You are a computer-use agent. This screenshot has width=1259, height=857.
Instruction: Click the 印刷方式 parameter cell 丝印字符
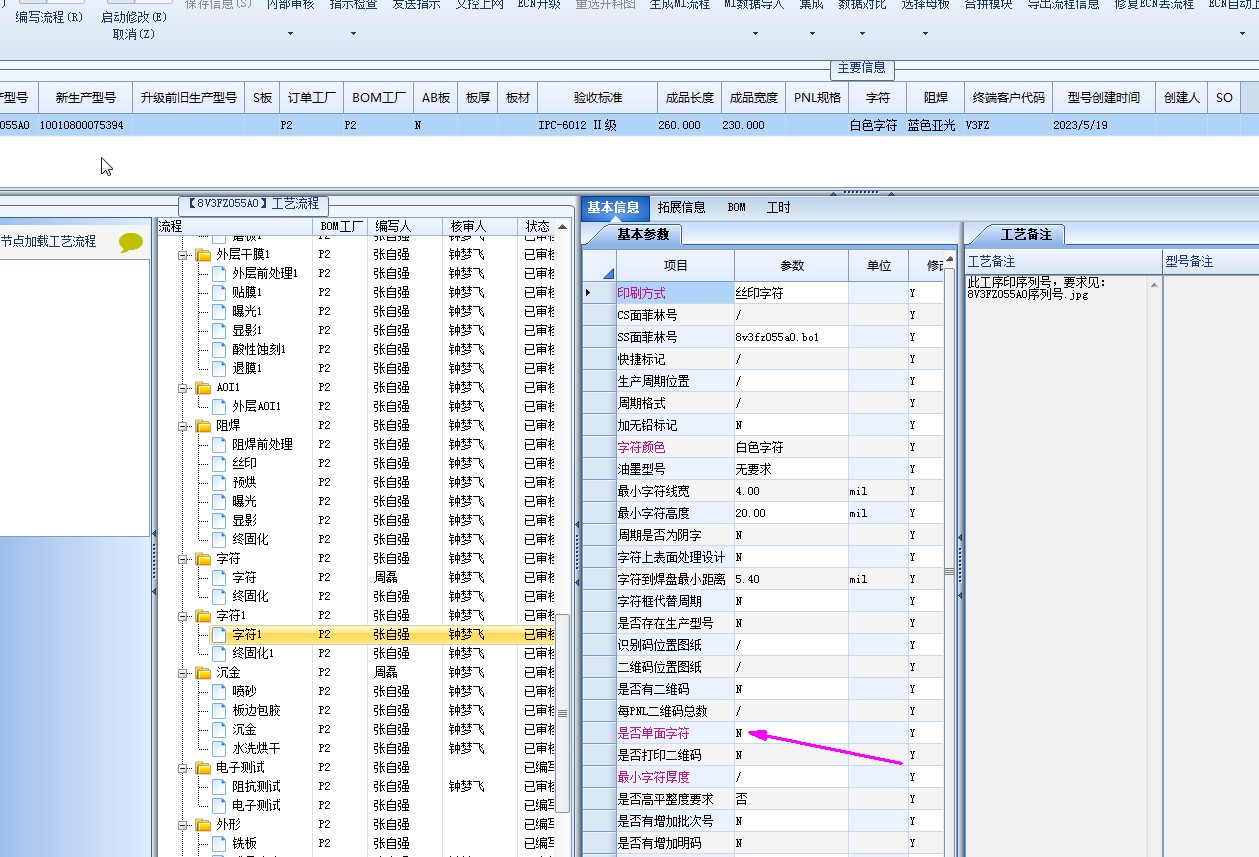pyautogui.click(x=791, y=293)
